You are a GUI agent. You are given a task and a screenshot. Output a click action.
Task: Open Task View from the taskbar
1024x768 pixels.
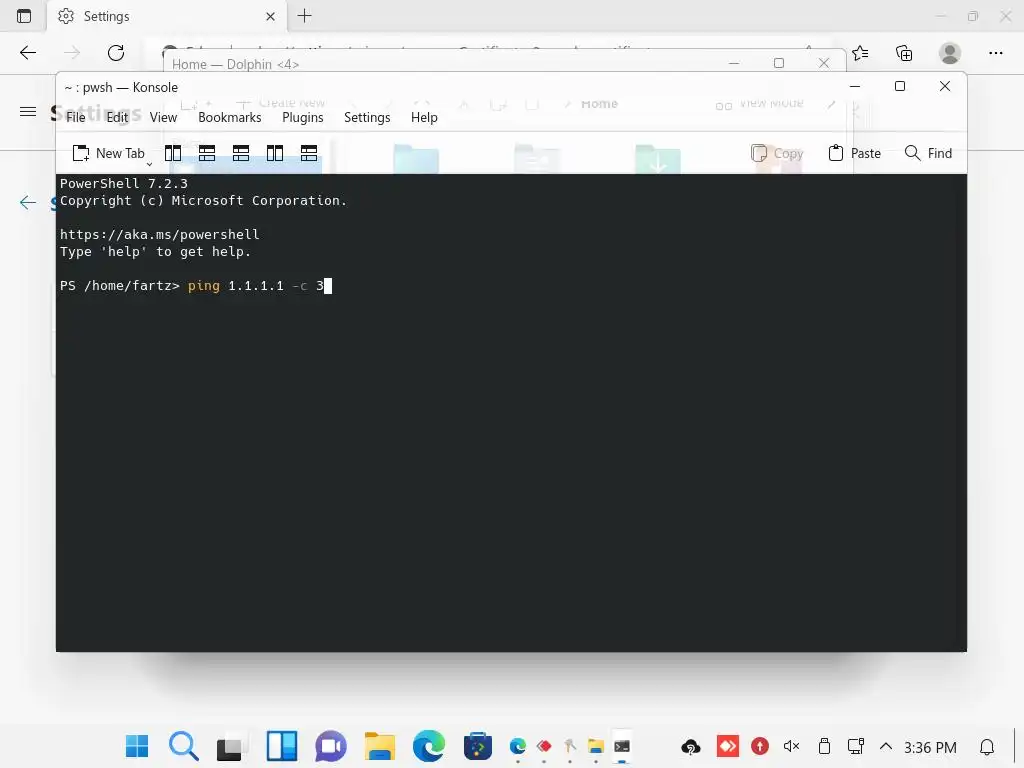tap(229, 748)
